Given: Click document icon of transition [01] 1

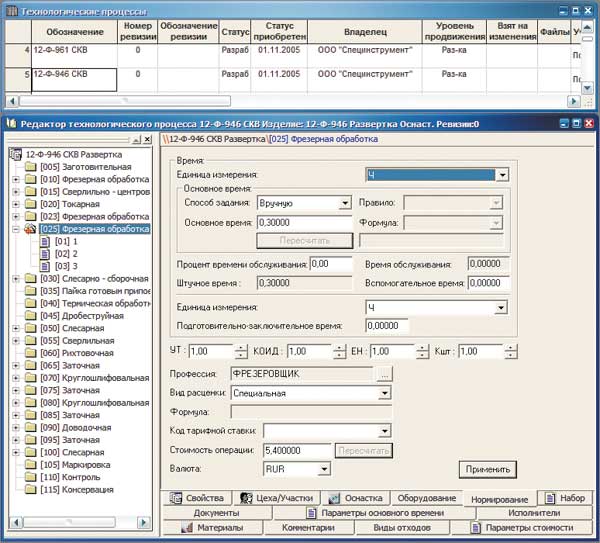Looking at the screenshot, I should click(x=45, y=241).
